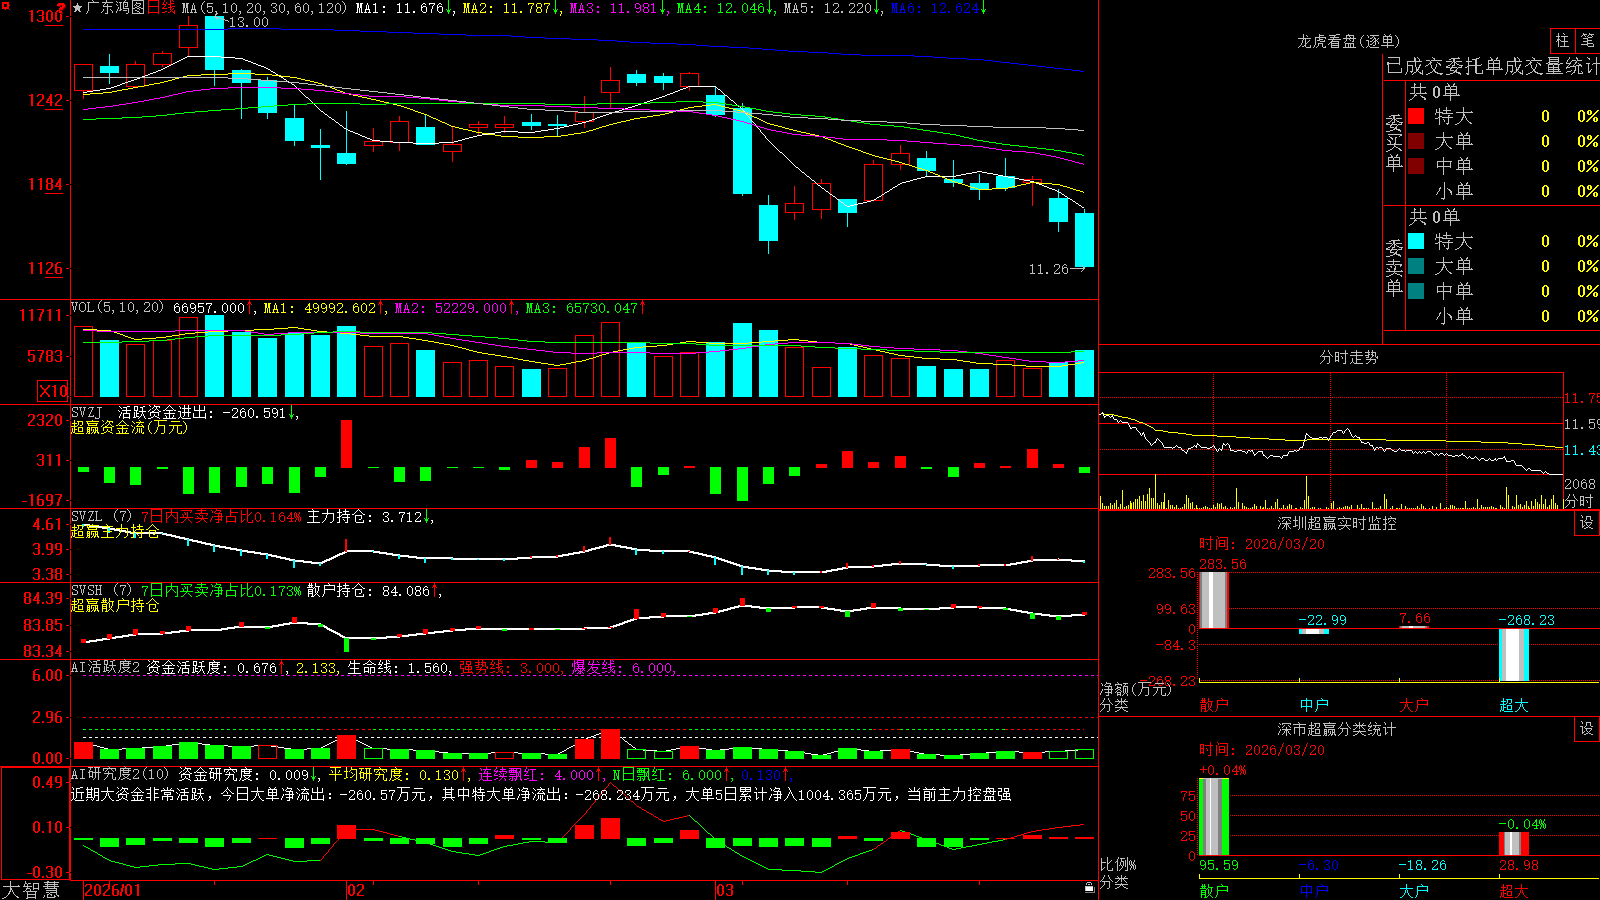The width and height of the screenshot is (1600, 900).
Task: Click the 大智慧 logo at bottom left
Action: point(31,889)
